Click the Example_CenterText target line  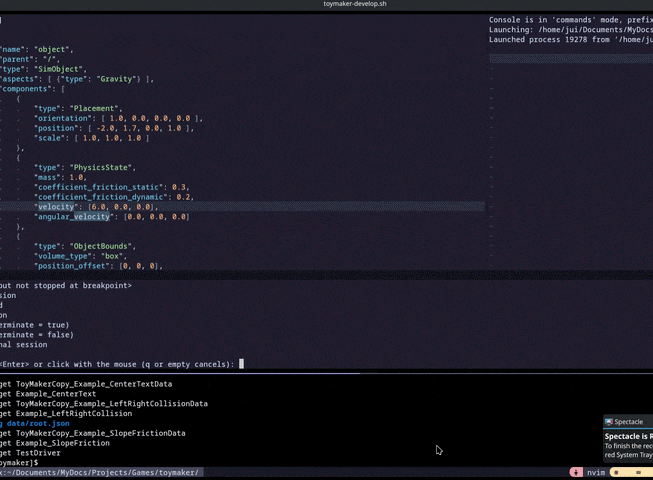pyautogui.click(x=56, y=394)
